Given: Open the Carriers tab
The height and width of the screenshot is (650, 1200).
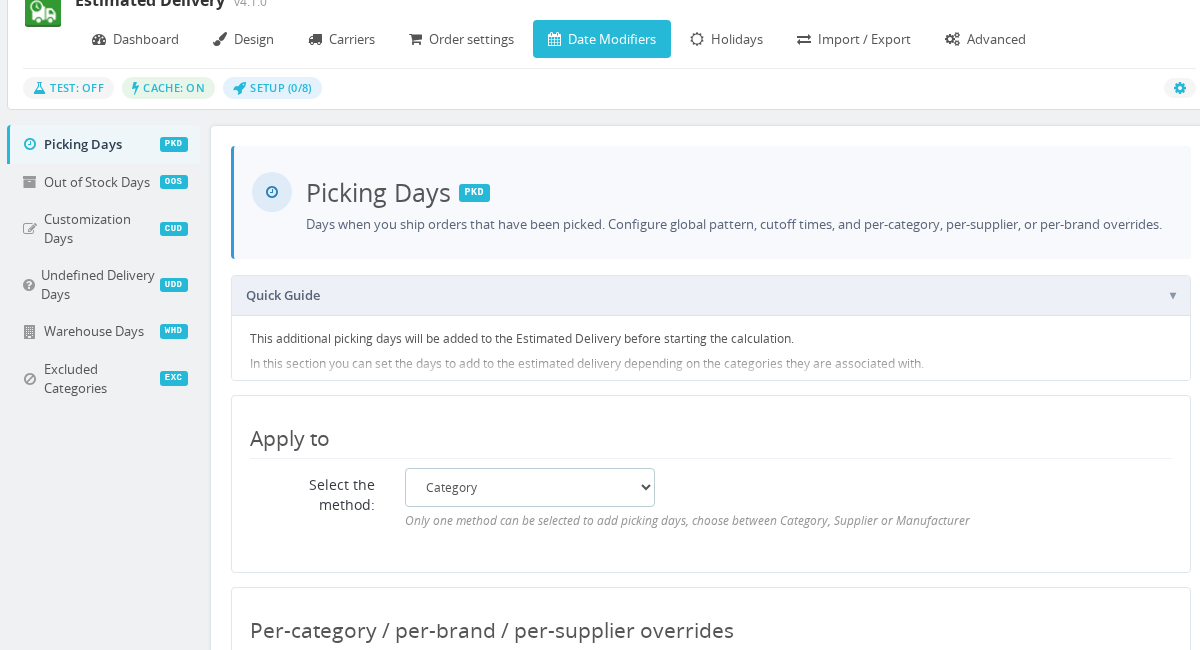Looking at the screenshot, I should pyautogui.click(x=341, y=39).
